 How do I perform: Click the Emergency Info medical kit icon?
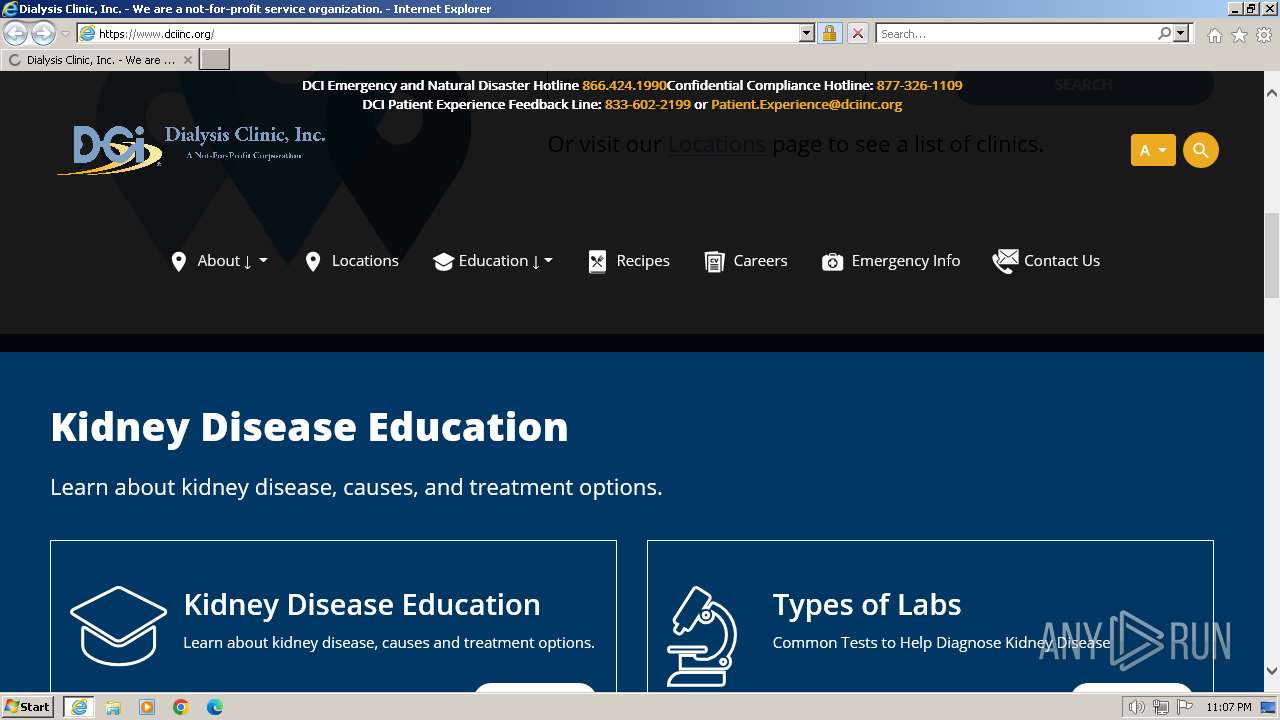pos(832,262)
